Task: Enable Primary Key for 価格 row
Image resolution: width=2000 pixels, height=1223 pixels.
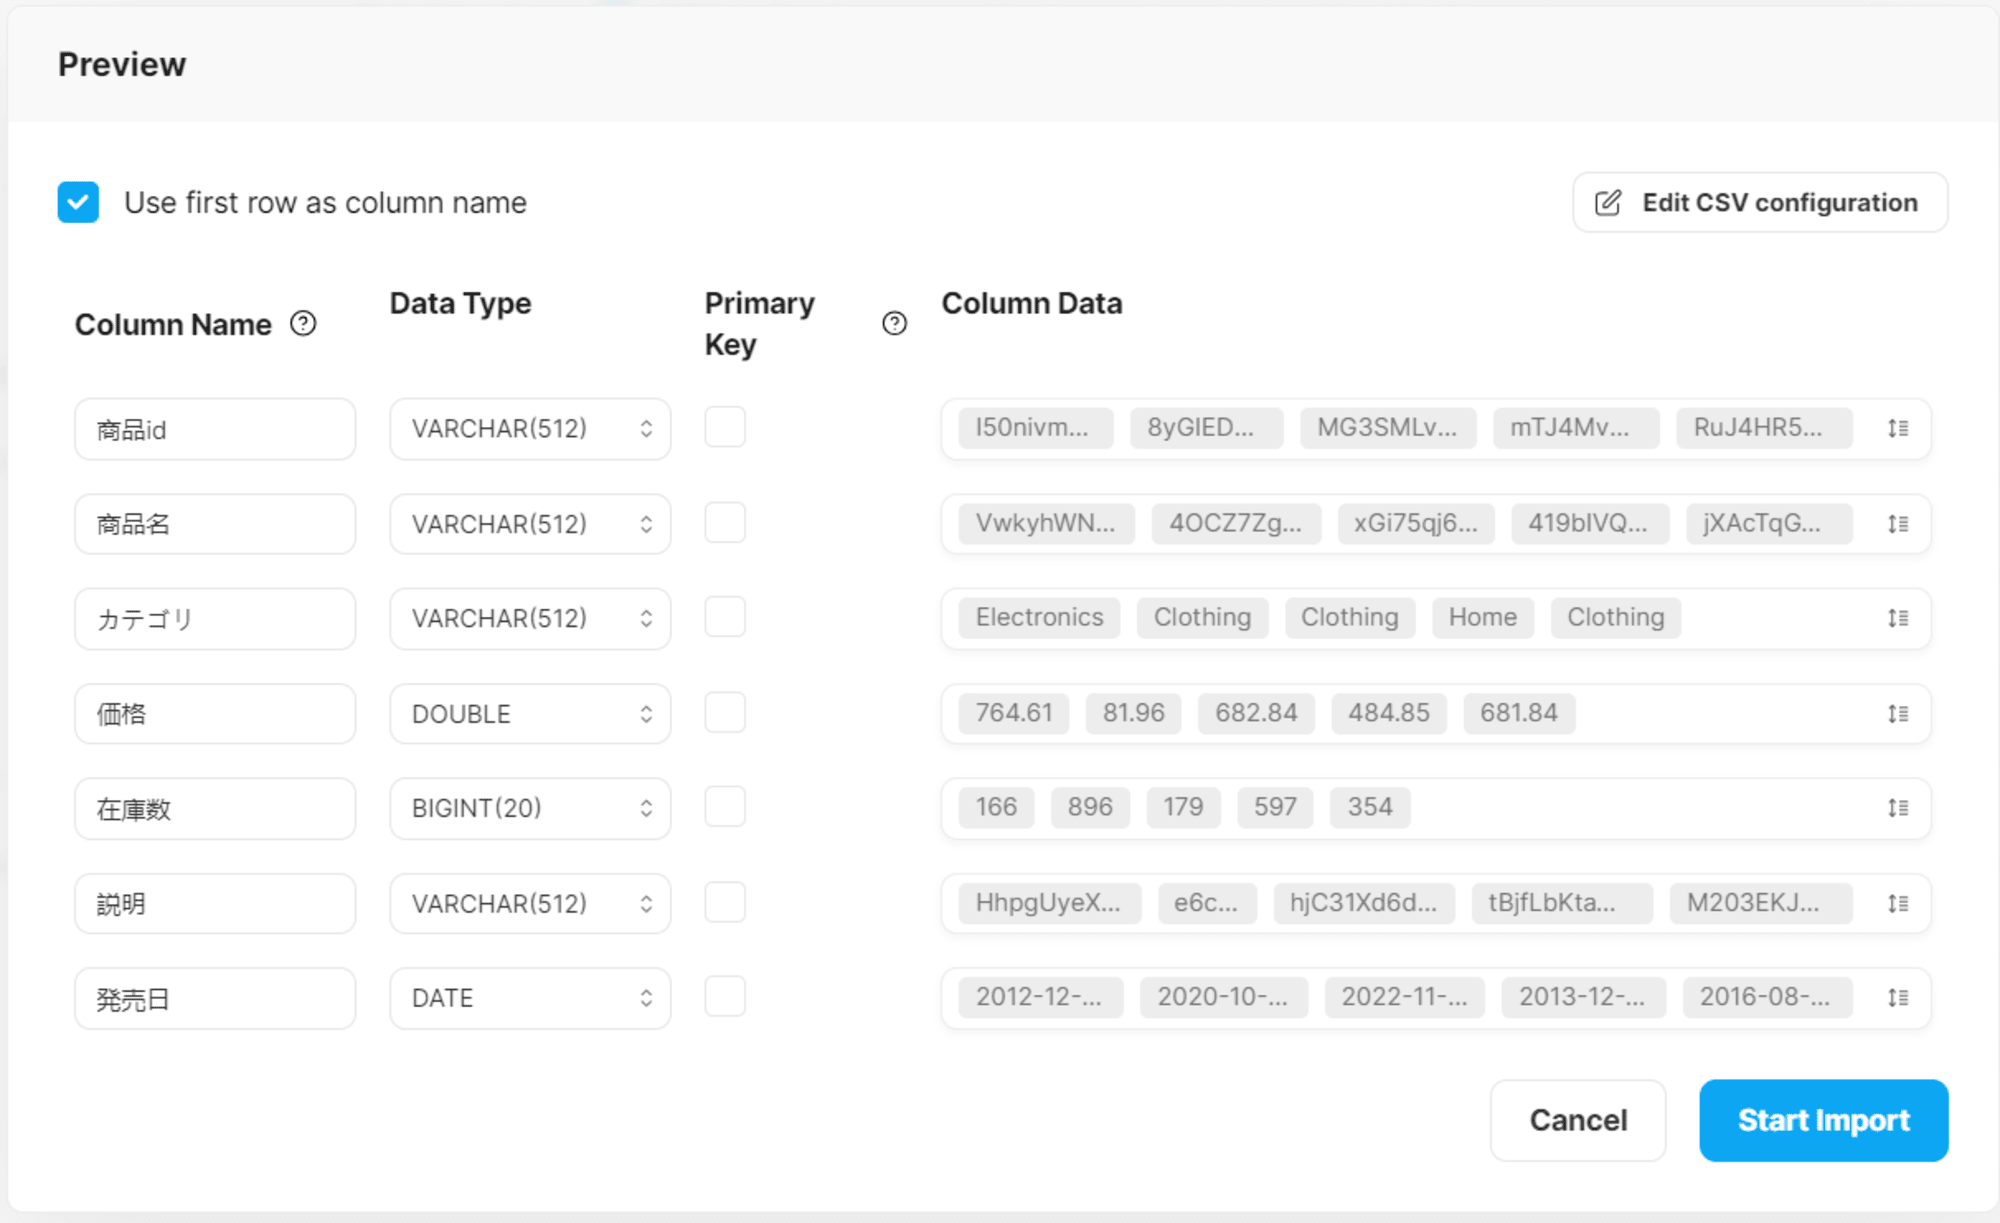Action: (727, 712)
